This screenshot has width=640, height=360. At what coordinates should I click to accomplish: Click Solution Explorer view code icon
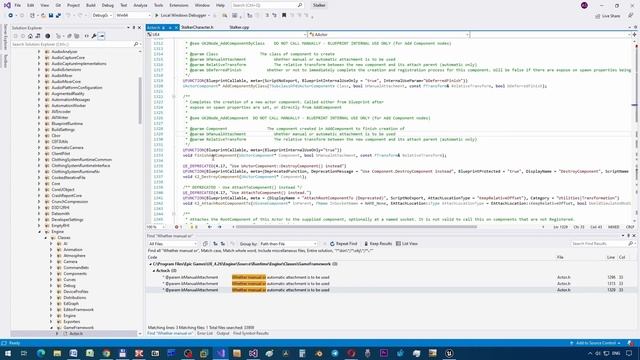[x=87, y=36]
